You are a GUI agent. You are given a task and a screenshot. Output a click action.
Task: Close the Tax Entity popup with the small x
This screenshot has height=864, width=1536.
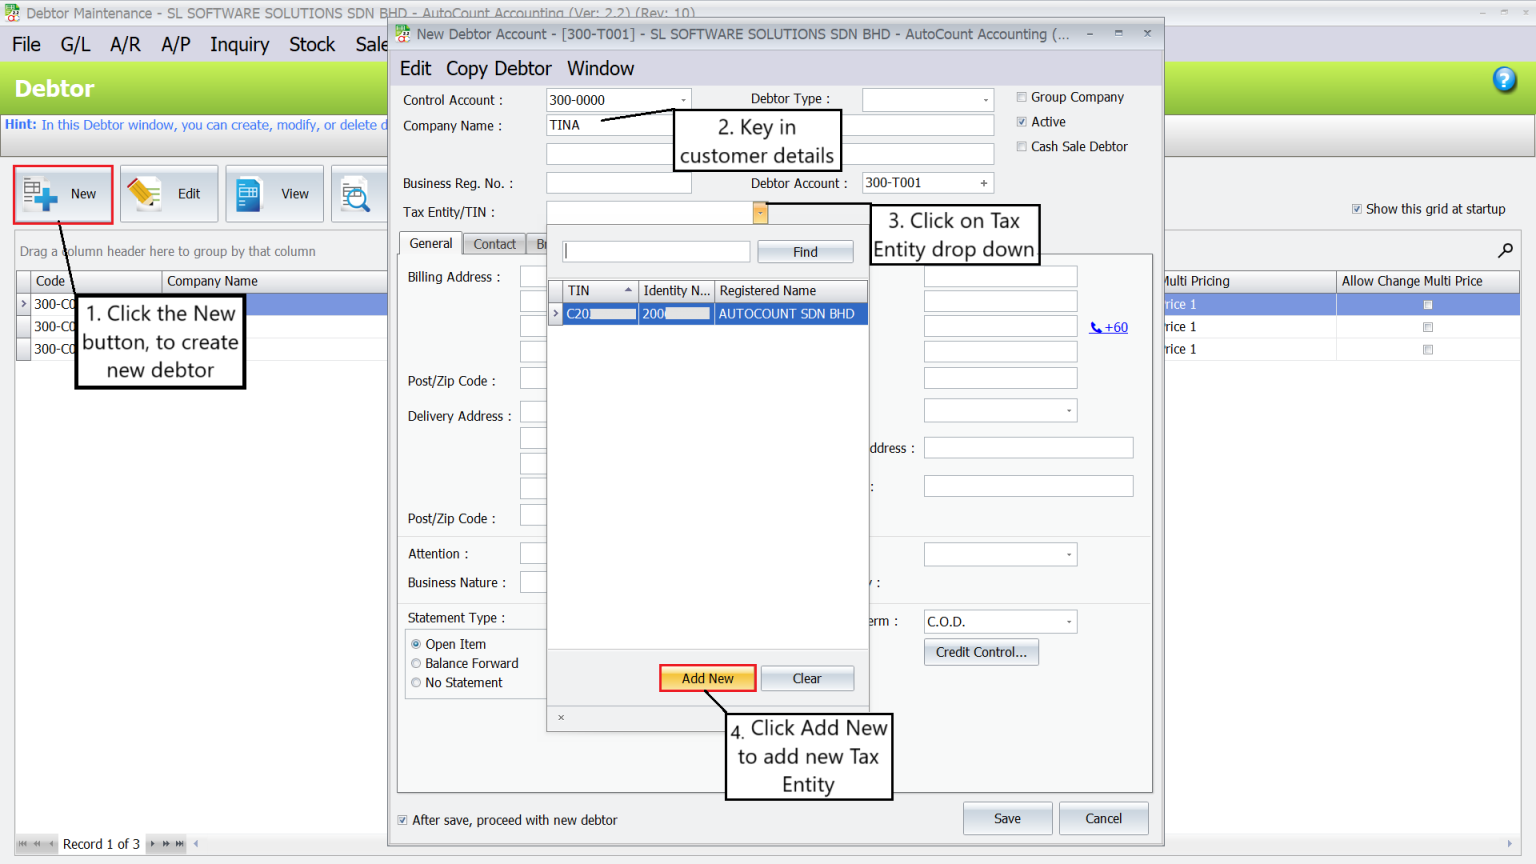pyautogui.click(x=561, y=717)
